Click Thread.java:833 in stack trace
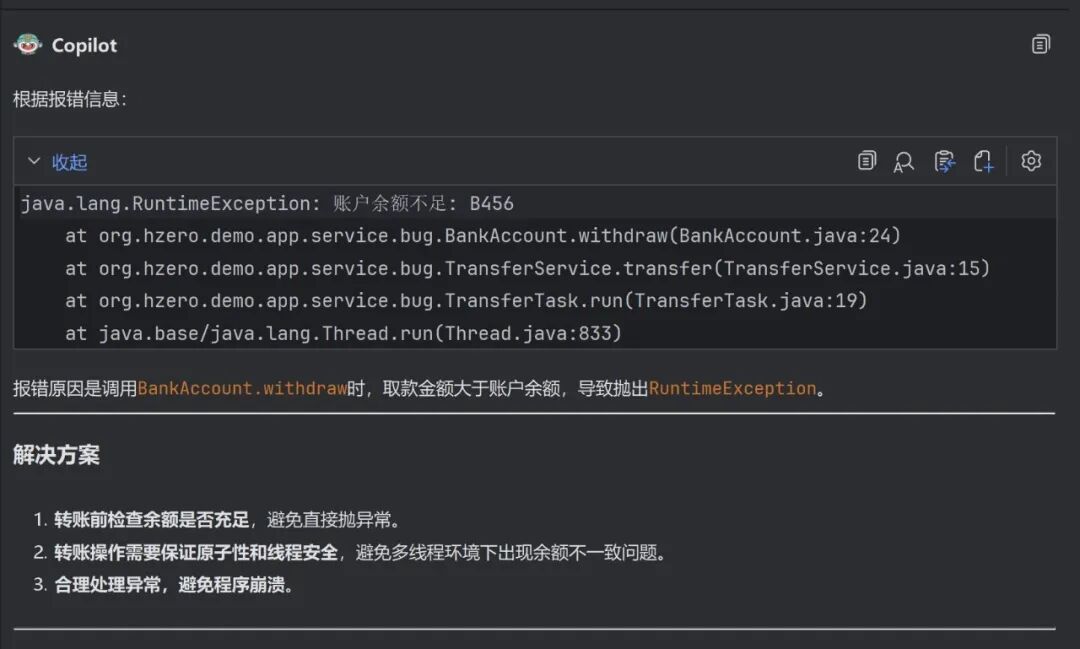1080x649 pixels. 527,333
